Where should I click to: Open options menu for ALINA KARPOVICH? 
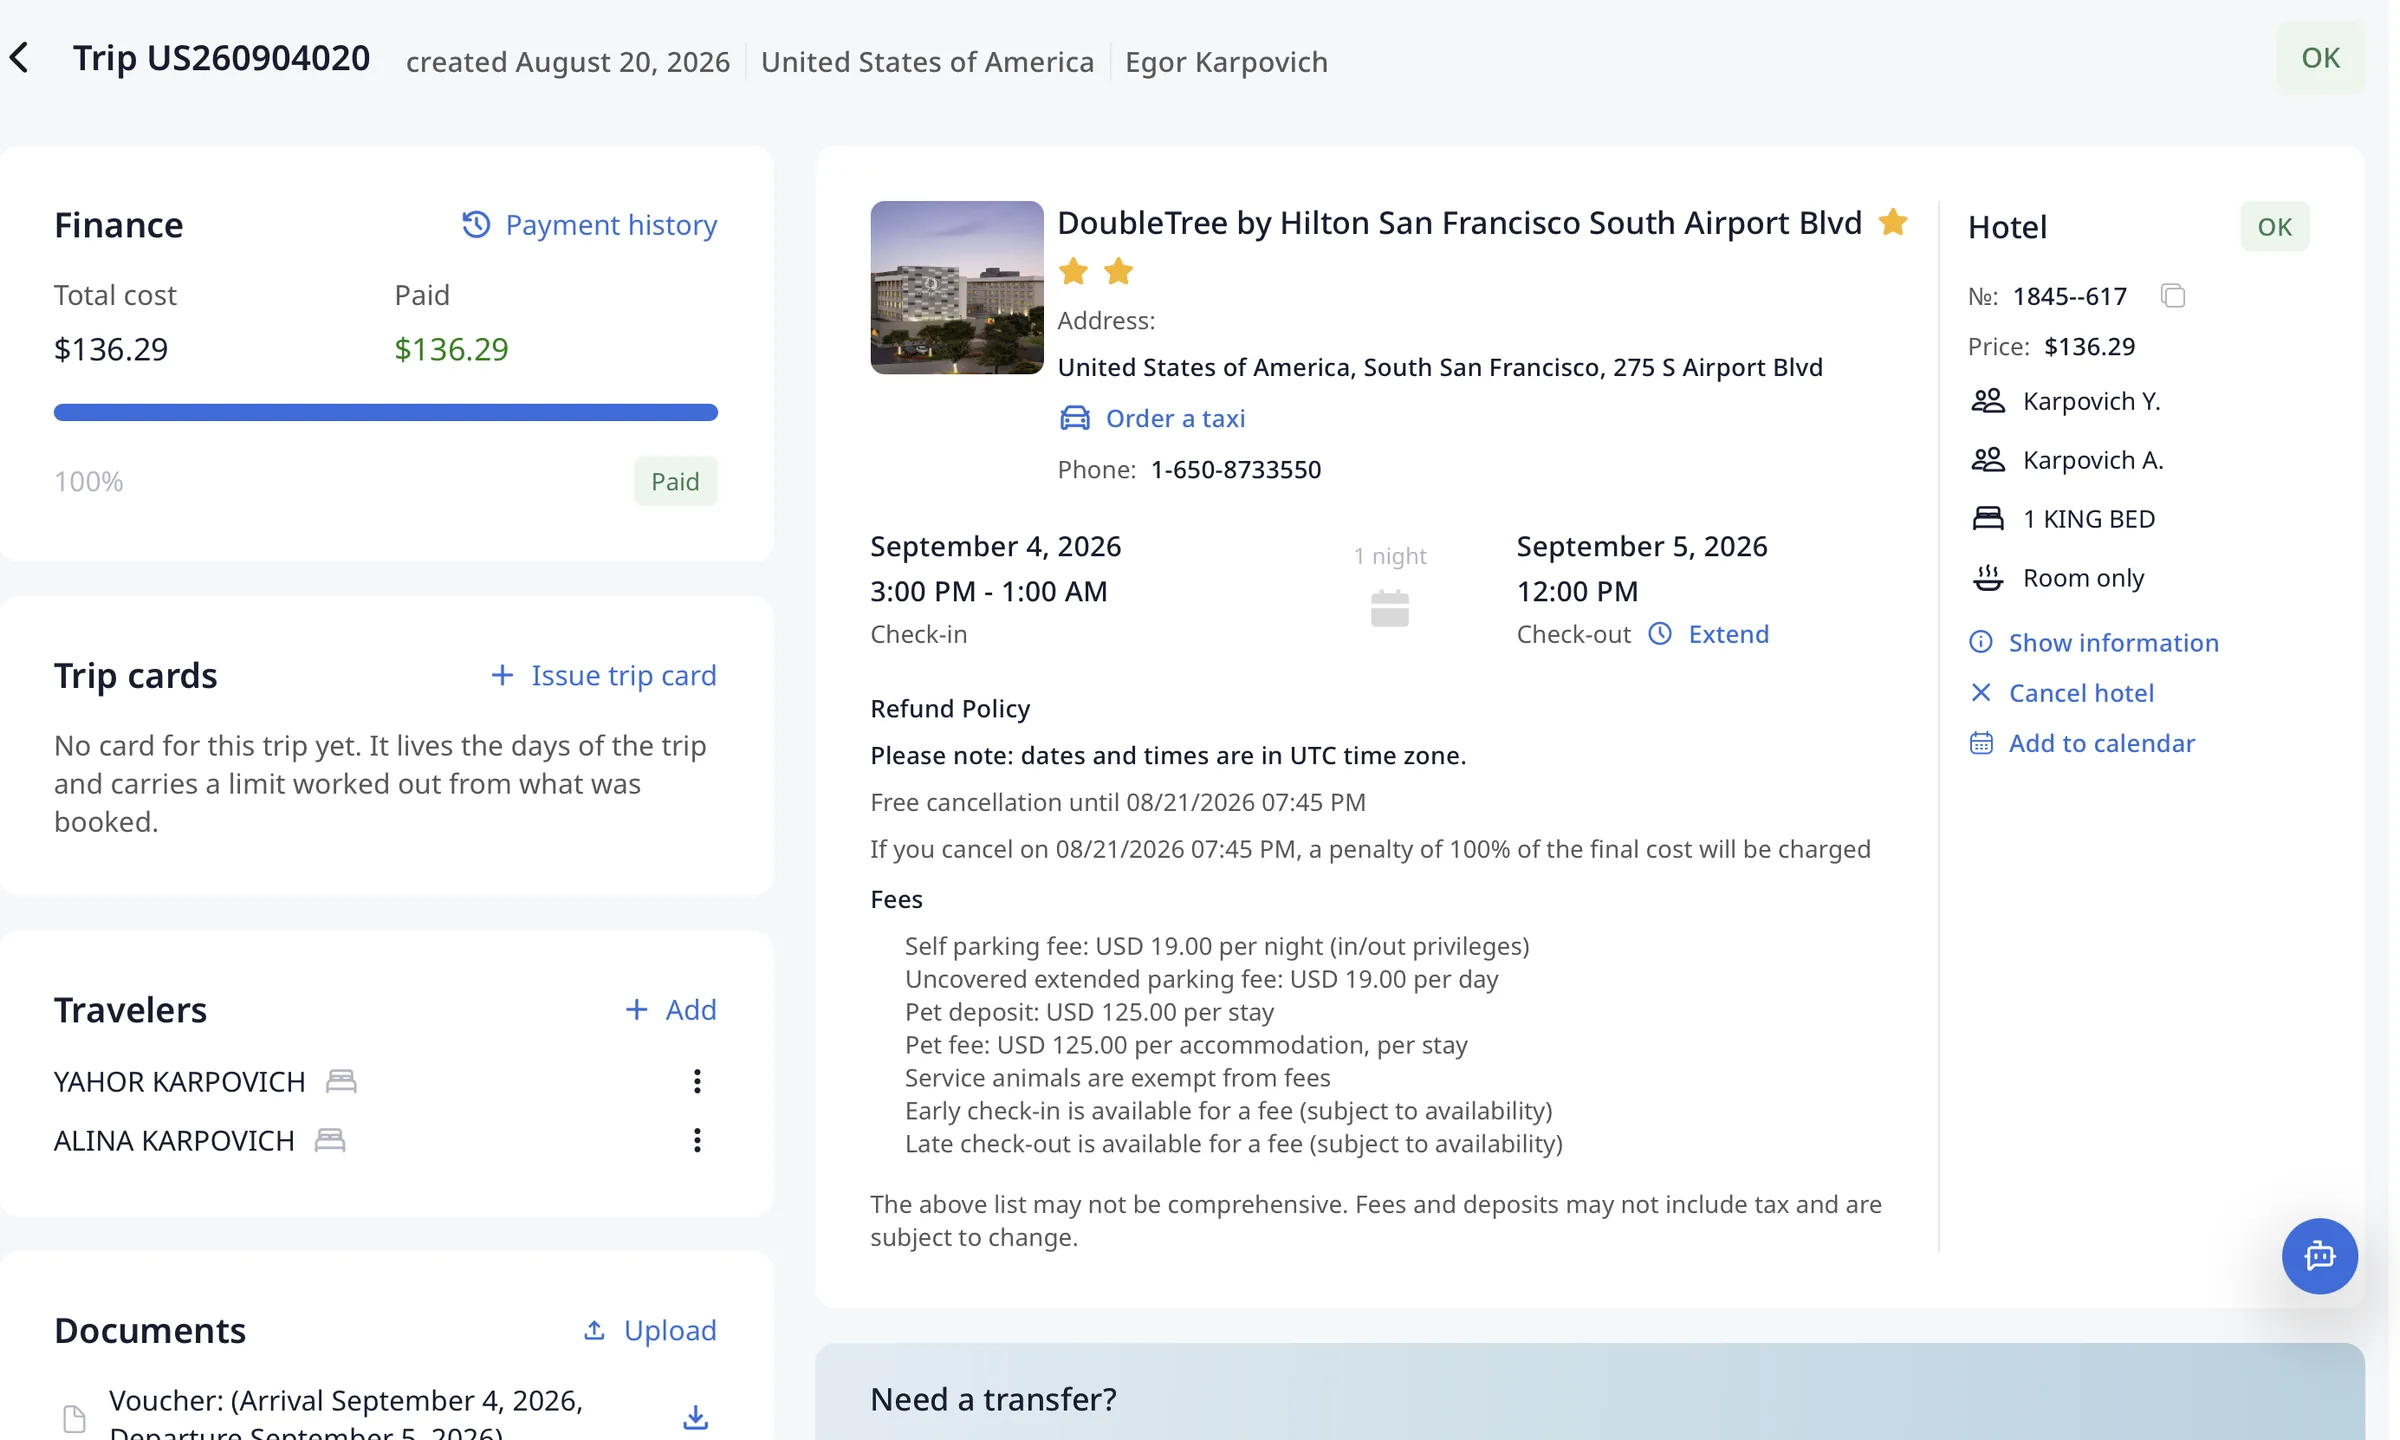point(697,1140)
